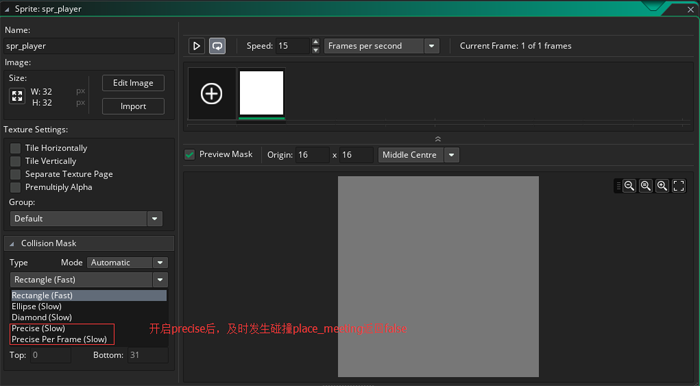
Task: Select Rectangle (Fast) from list
Action: tap(89, 295)
